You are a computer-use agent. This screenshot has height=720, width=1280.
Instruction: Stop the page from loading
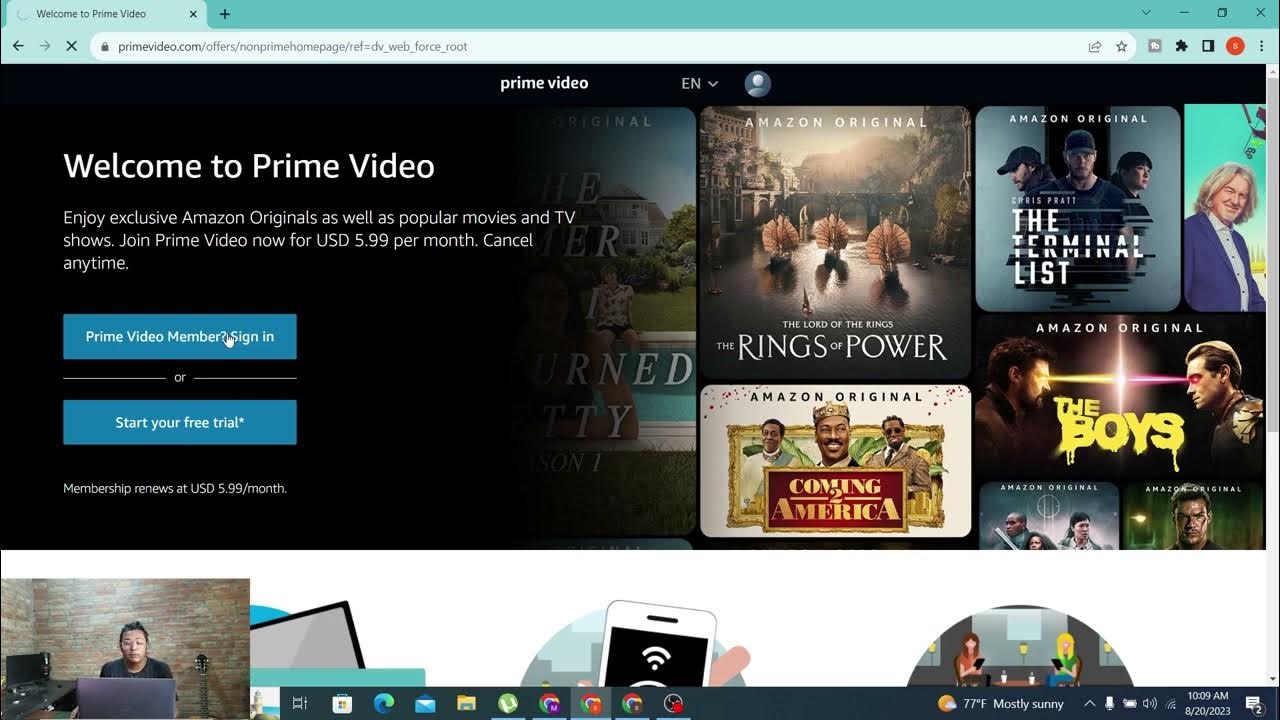[x=72, y=46]
